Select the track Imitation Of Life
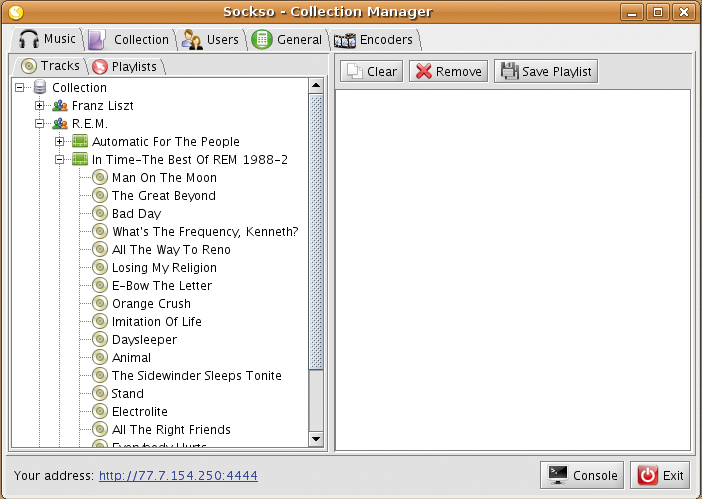This screenshot has height=499, width=702. 157,321
